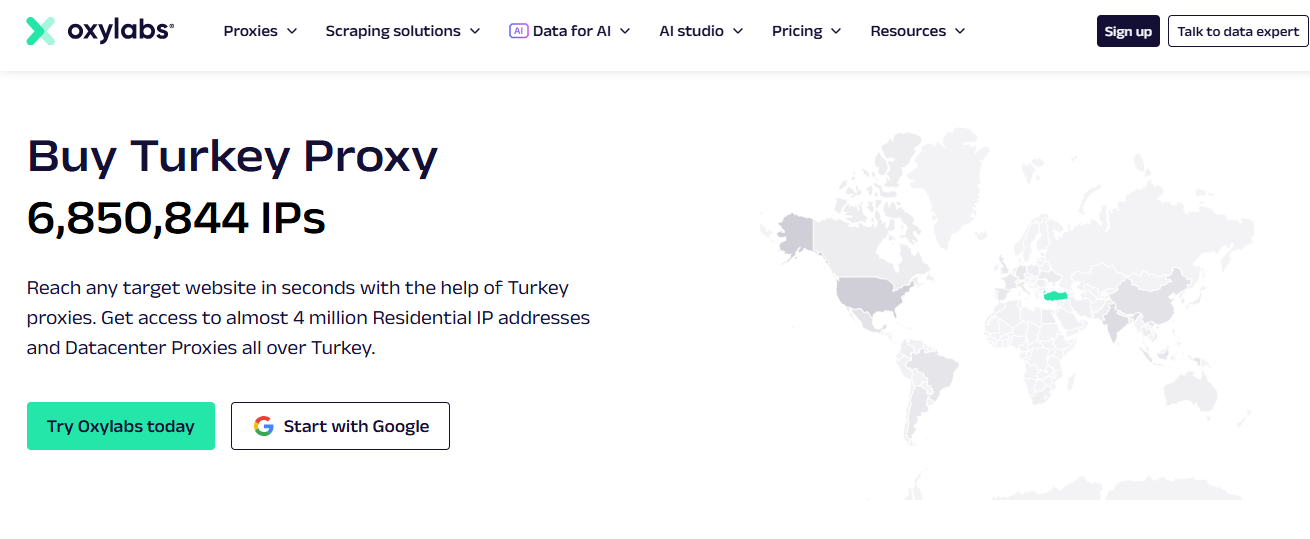The image size is (1310, 539).
Task: Select the green highlighted Turkey on map
Action: pyautogui.click(x=1058, y=296)
